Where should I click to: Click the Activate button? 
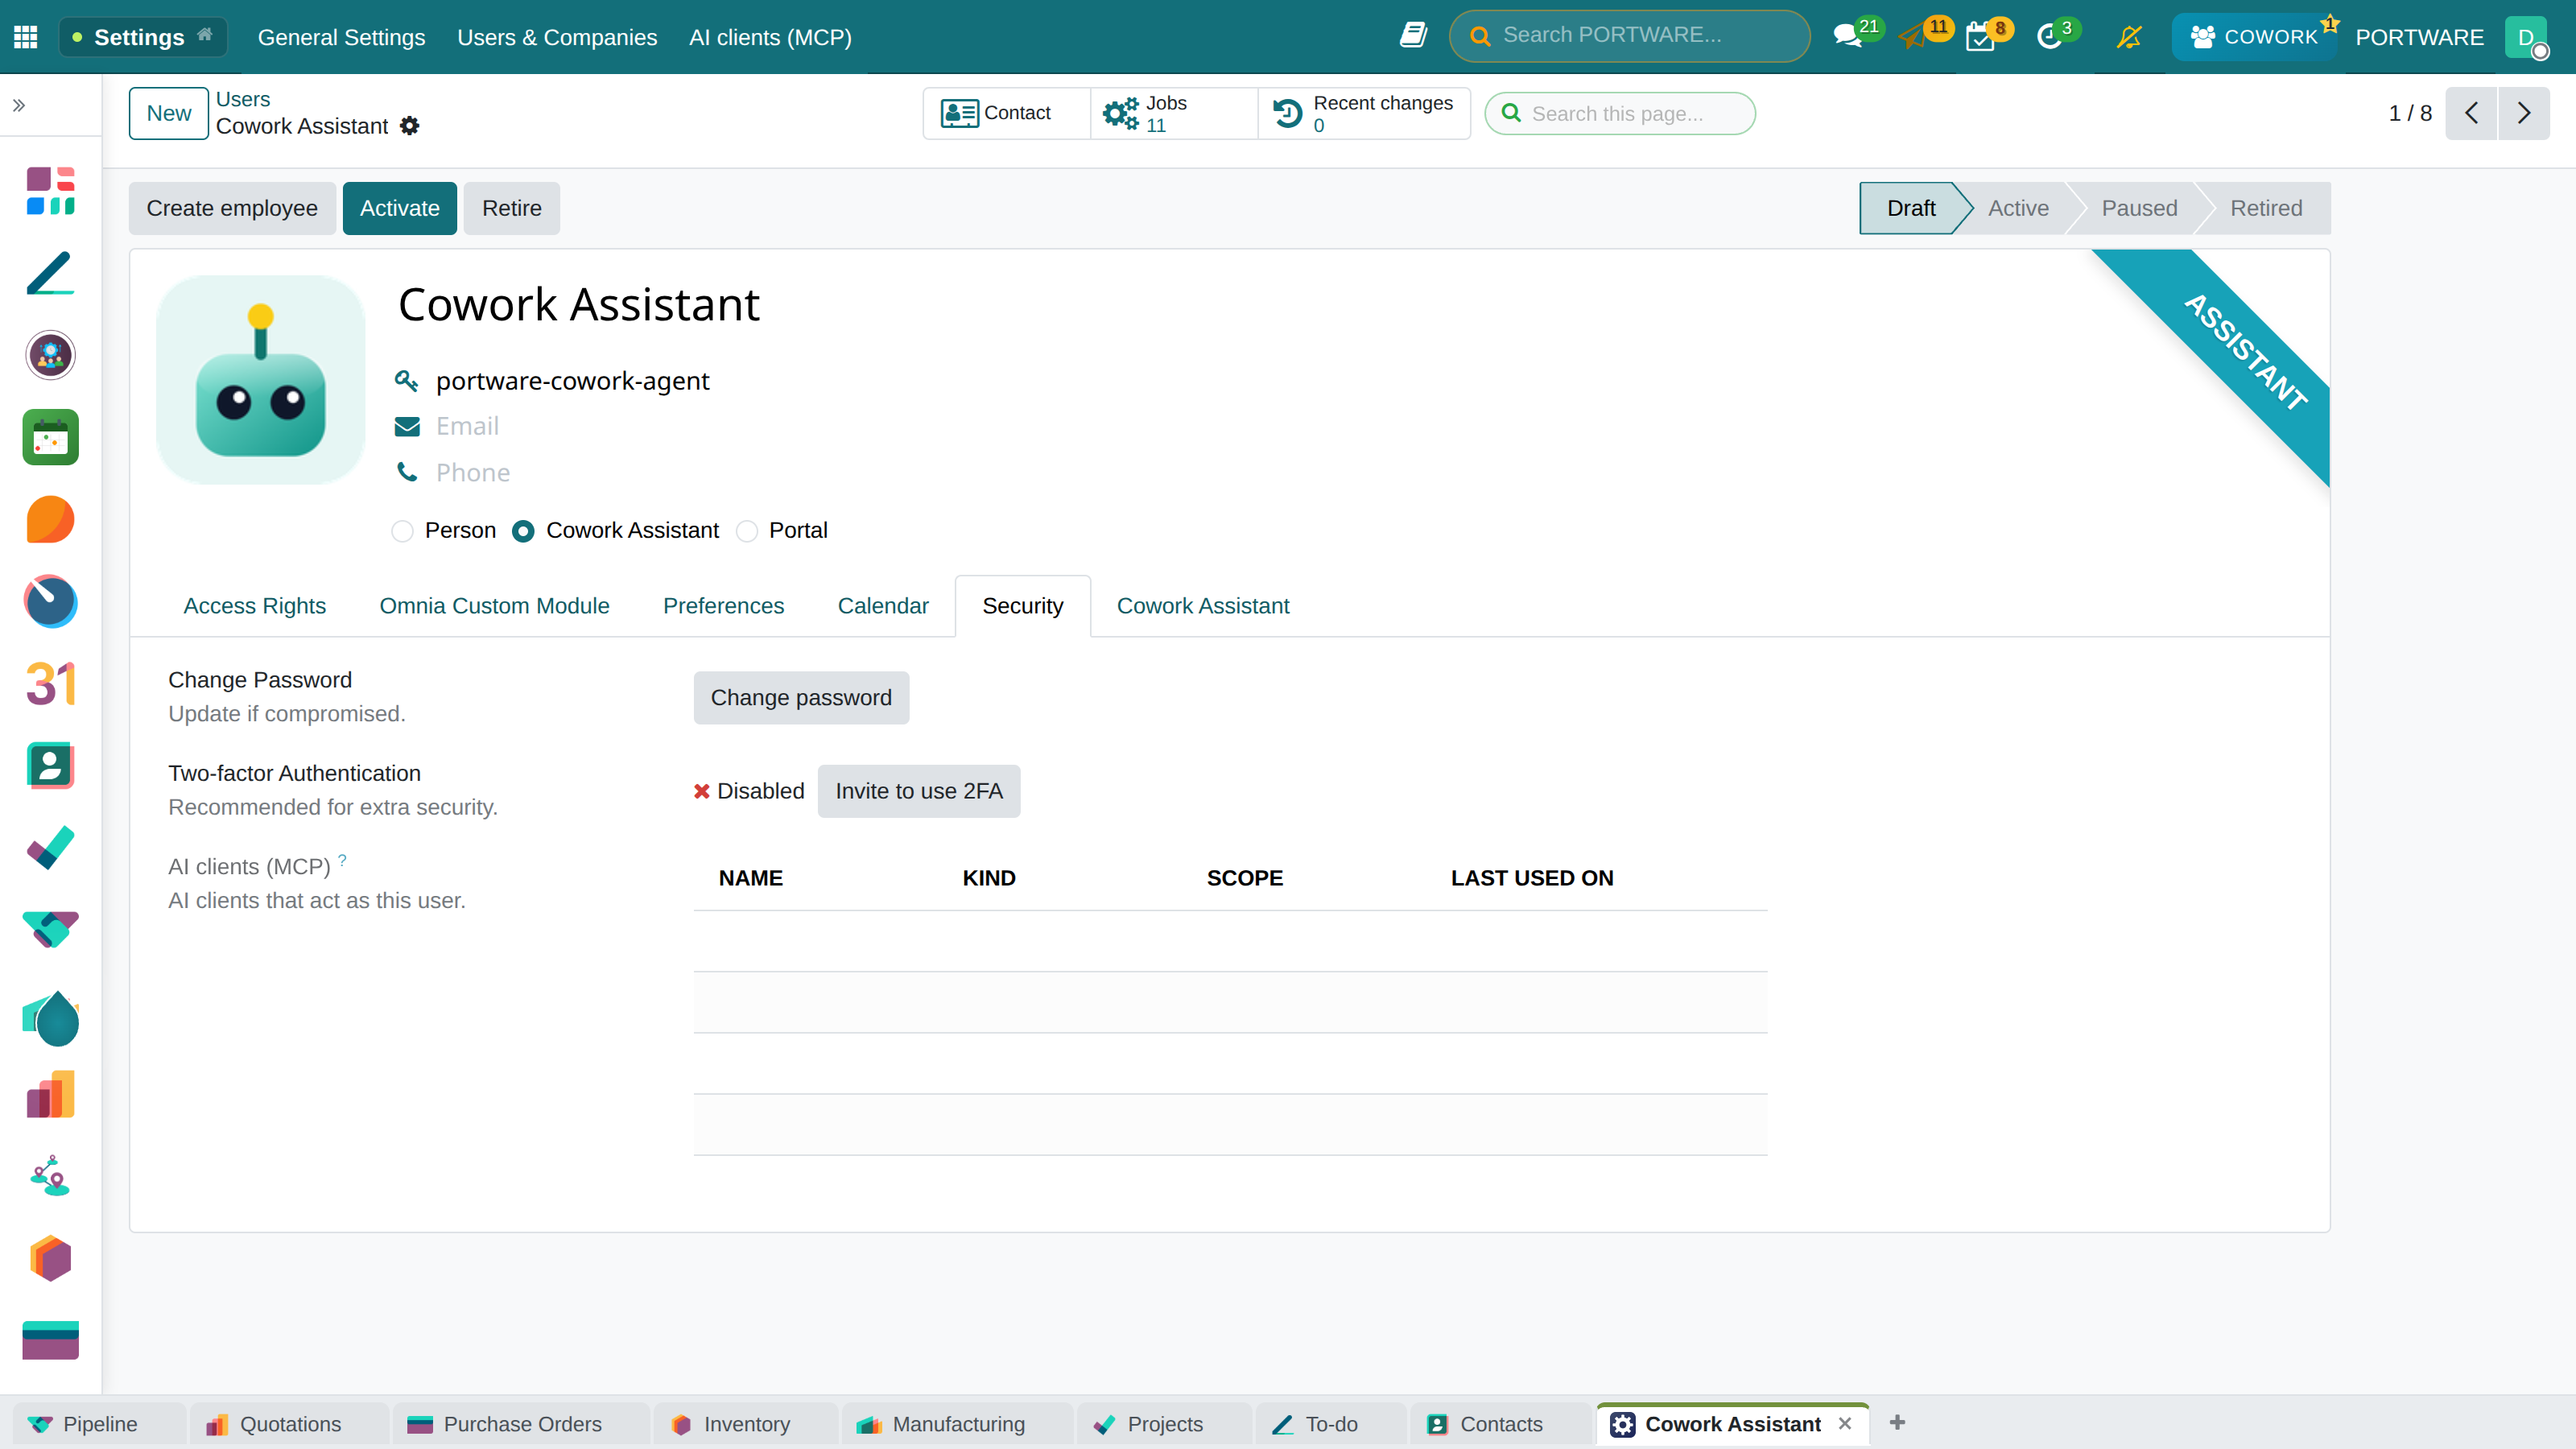pos(399,208)
